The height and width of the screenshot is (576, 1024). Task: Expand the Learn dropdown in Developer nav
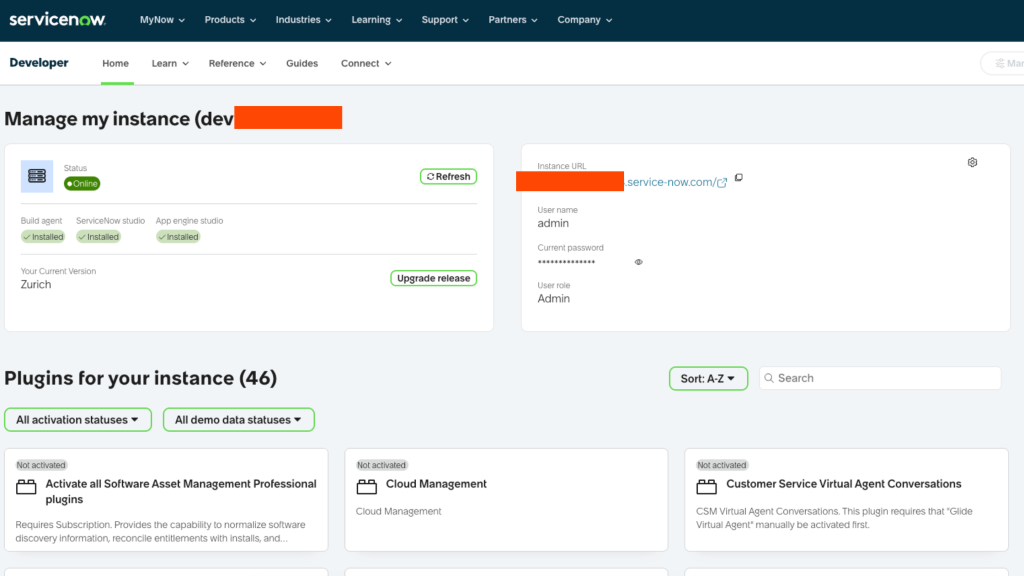click(170, 63)
